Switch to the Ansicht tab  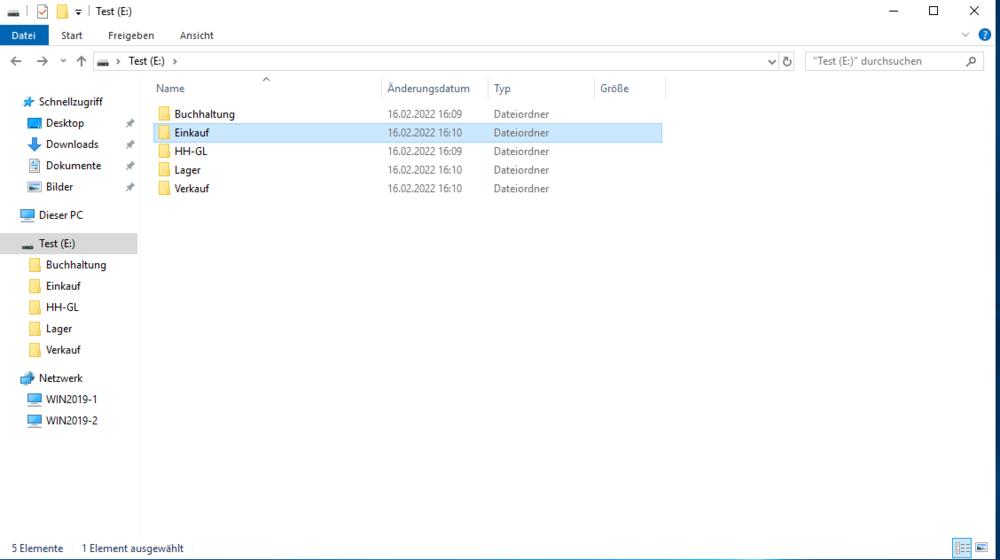[196, 35]
